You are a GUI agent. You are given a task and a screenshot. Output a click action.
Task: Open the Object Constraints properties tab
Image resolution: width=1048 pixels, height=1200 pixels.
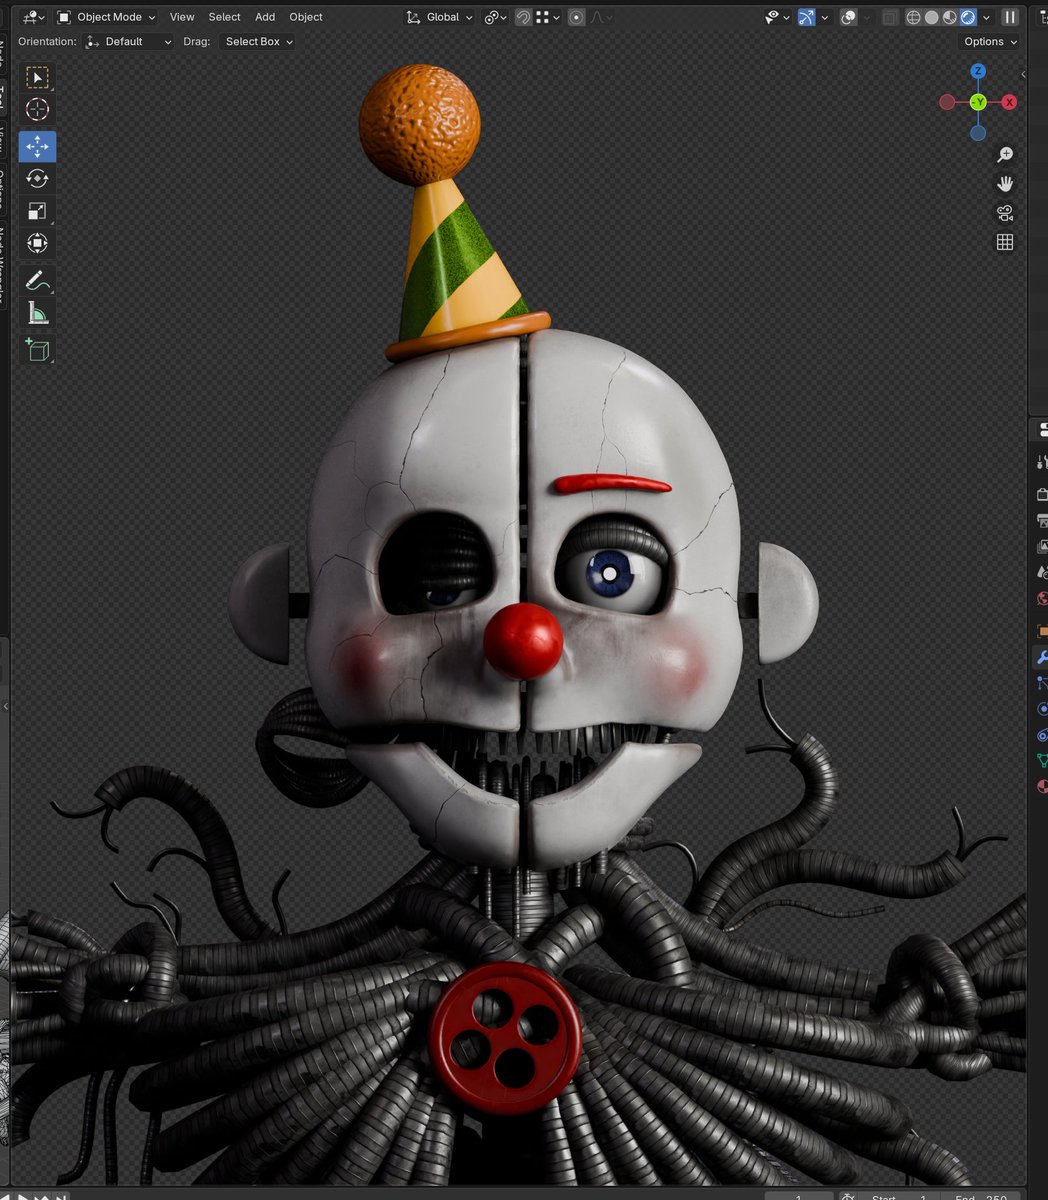(1042, 735)
